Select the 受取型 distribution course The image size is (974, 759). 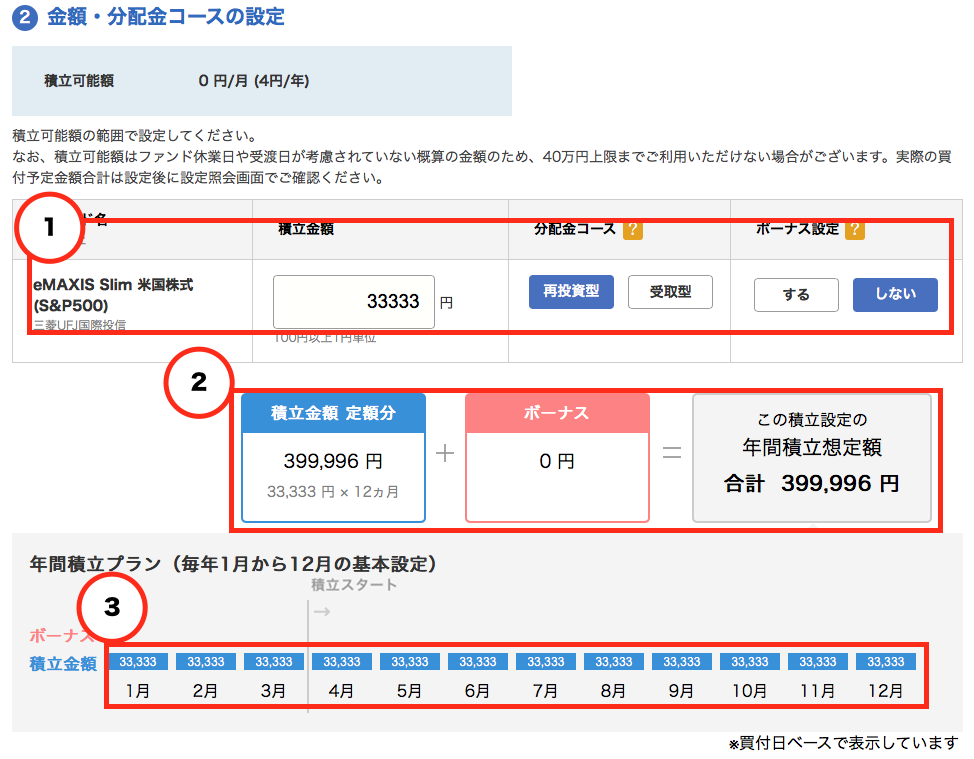click(x=670, y=292)
